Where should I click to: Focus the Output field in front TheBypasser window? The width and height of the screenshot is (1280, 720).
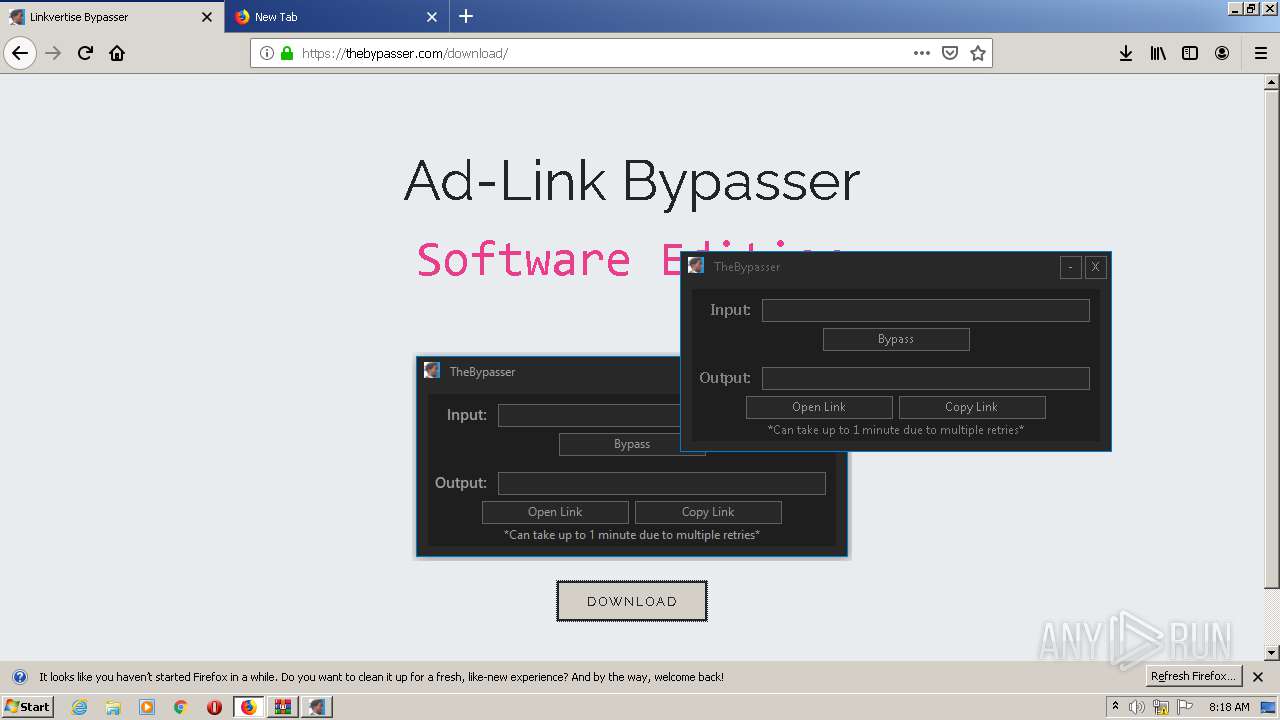pos(926,378)
